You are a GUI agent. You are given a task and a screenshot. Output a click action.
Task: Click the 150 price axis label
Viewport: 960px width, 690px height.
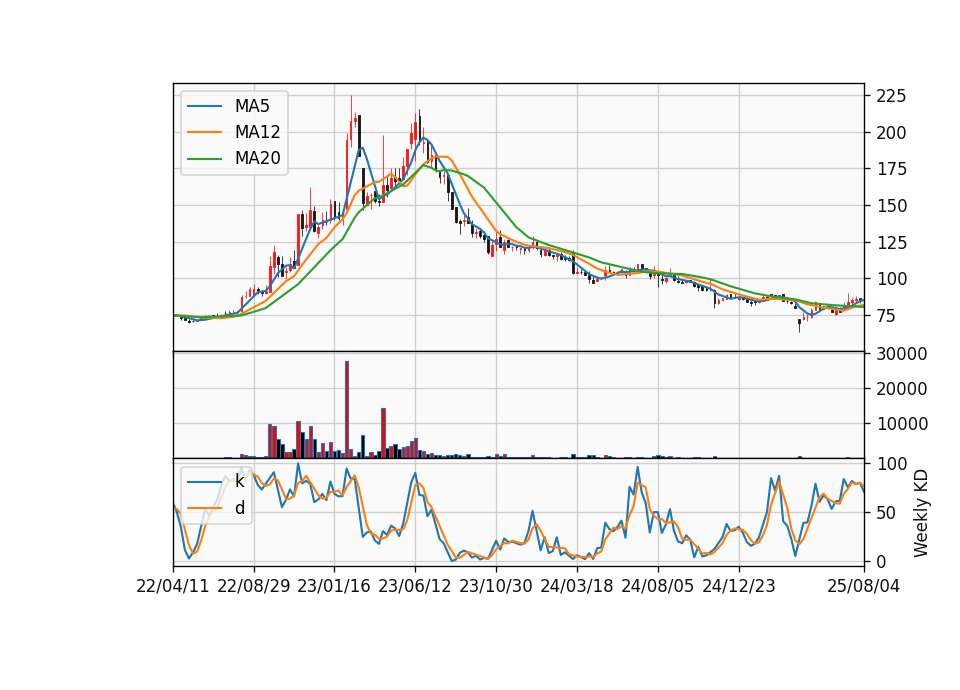(x=891, y=206)
